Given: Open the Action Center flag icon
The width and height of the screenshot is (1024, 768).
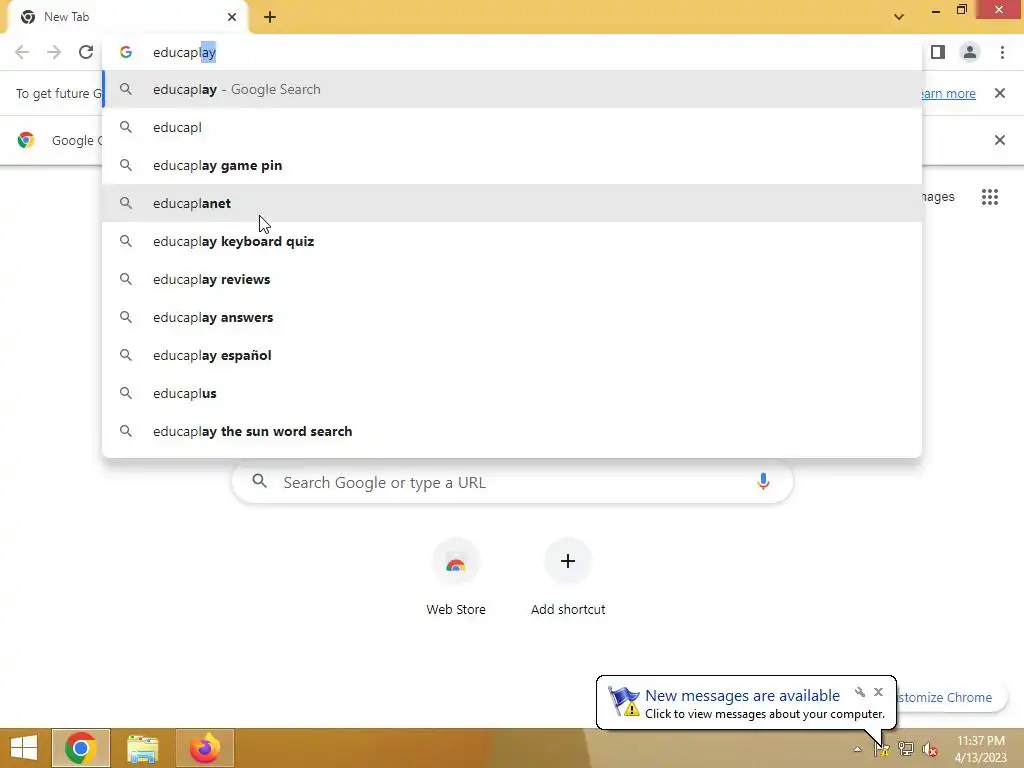Looking at the screenshot, I should pyautogui.click(x=881, y=749).
